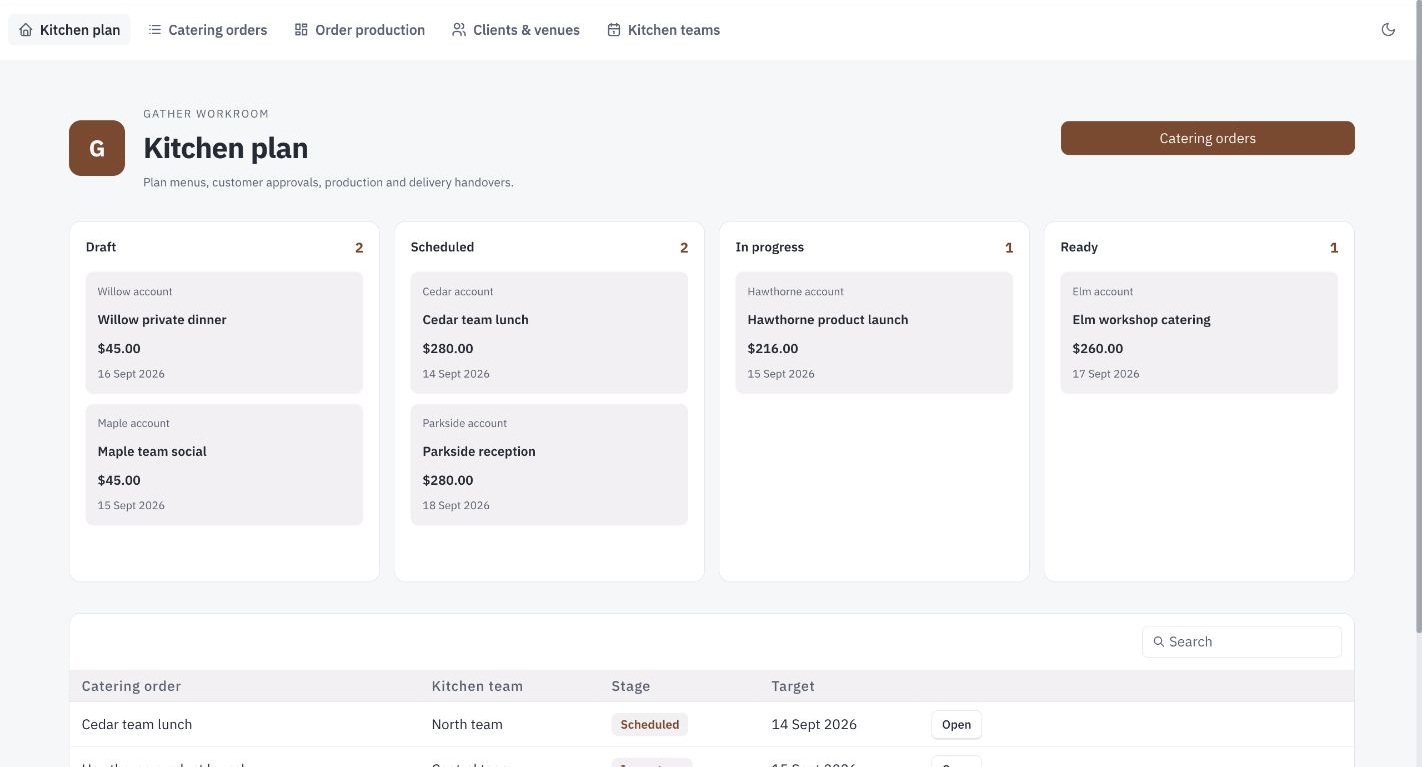Click the grid icon beside Order production
1422x767 pixels.
click(301, 30)
